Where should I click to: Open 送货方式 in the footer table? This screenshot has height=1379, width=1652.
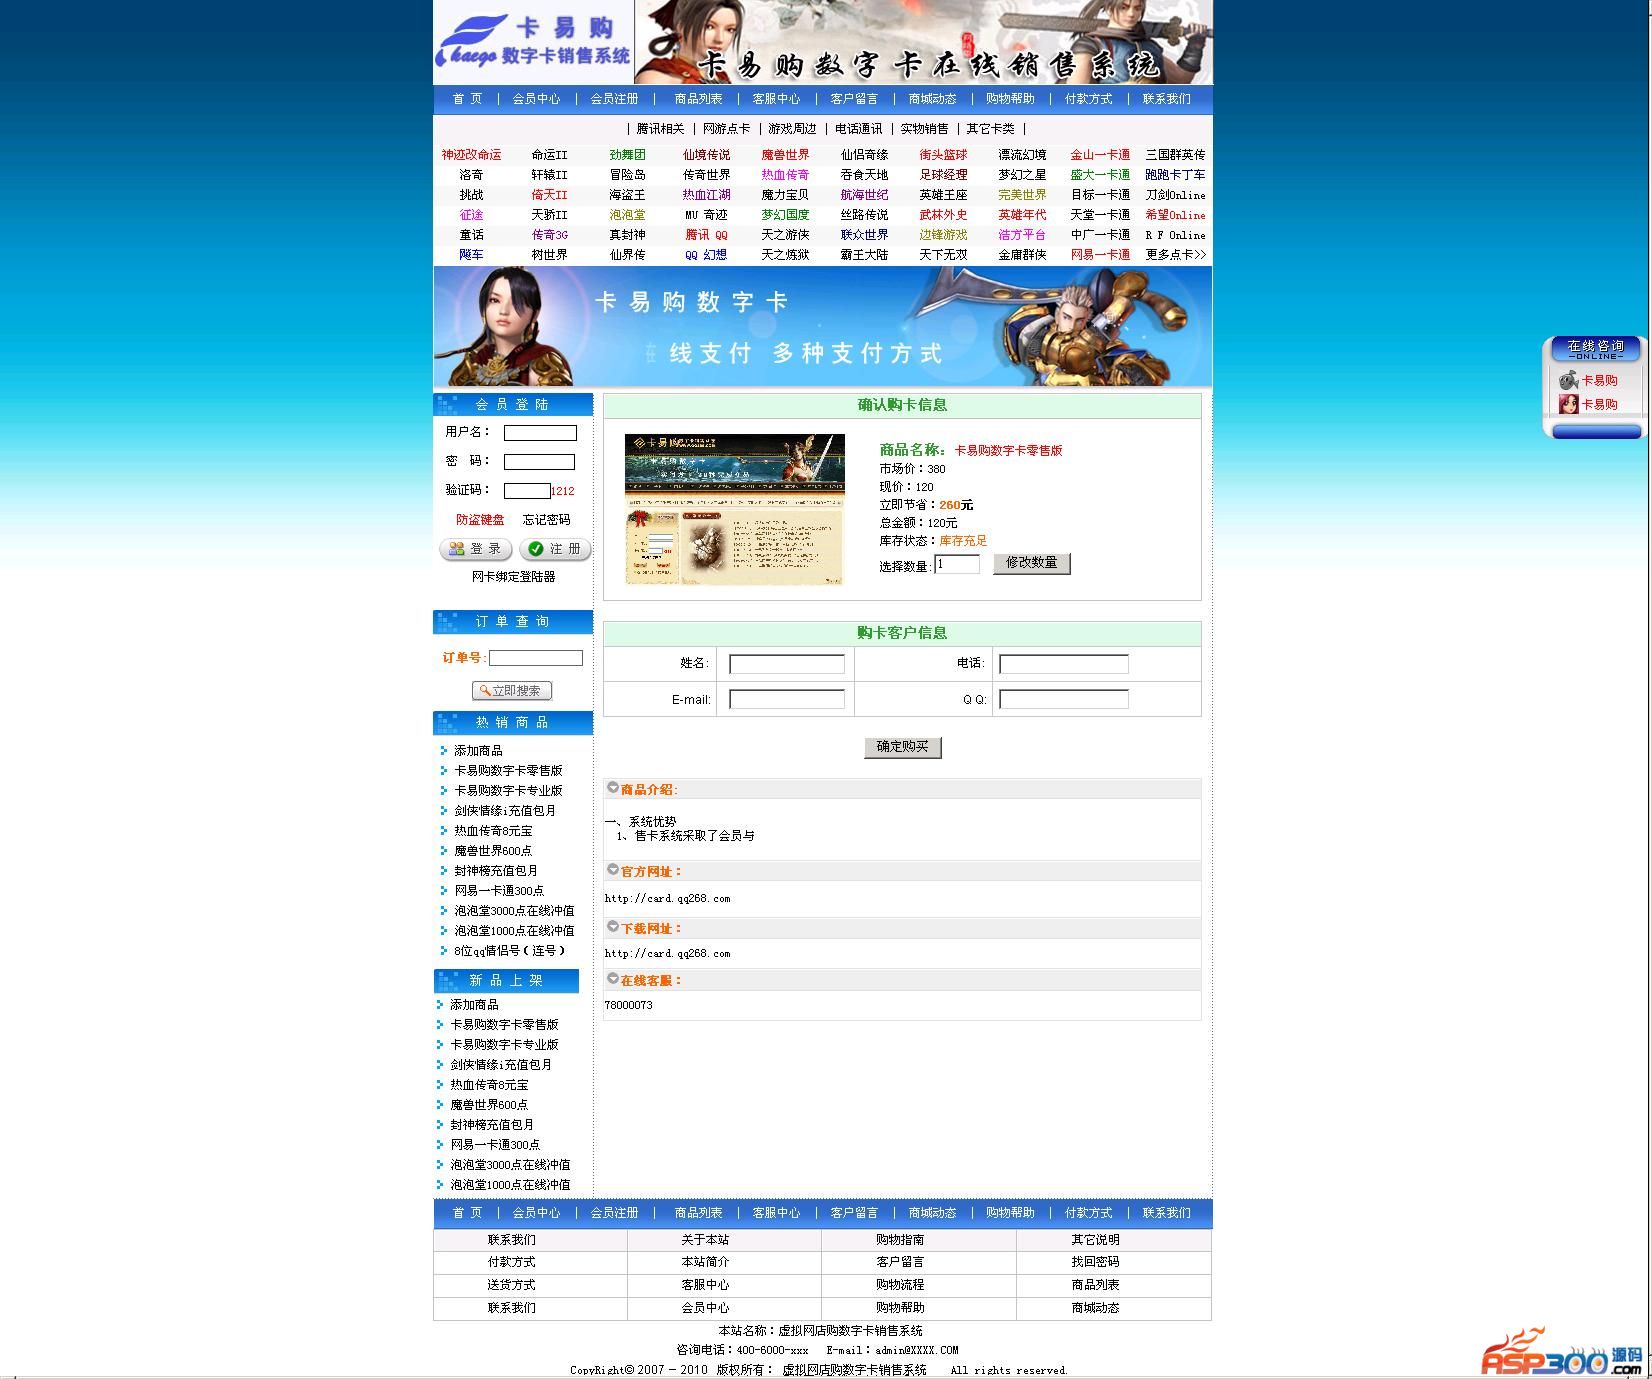pyautogui.click(x=512, y=1285)
